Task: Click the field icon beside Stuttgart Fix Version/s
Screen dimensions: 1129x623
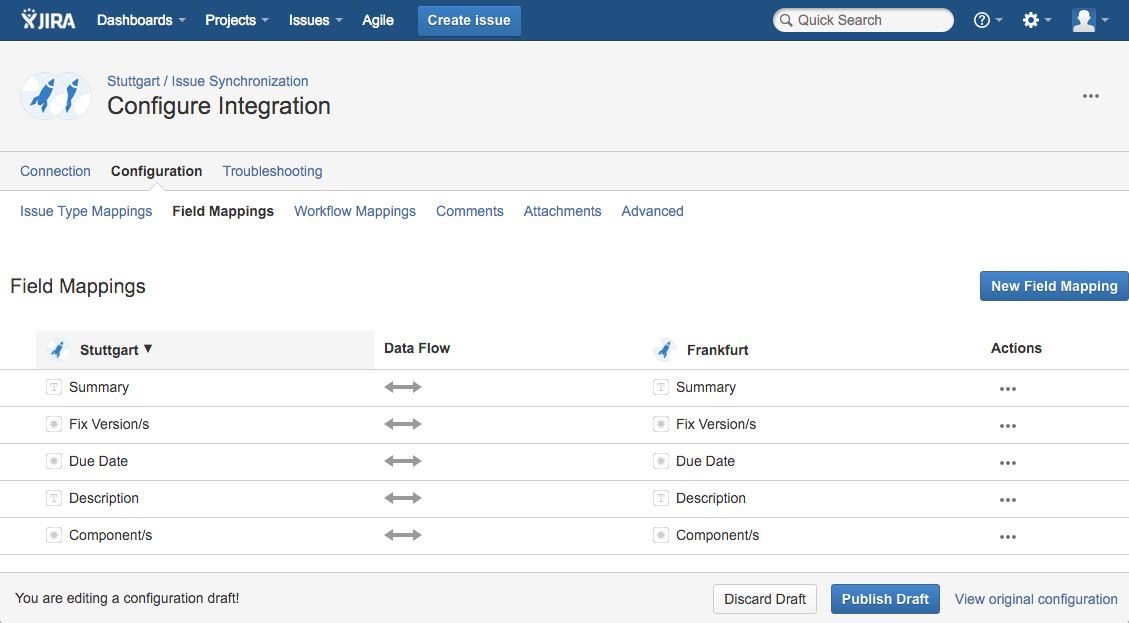Action: coord(54,424)
